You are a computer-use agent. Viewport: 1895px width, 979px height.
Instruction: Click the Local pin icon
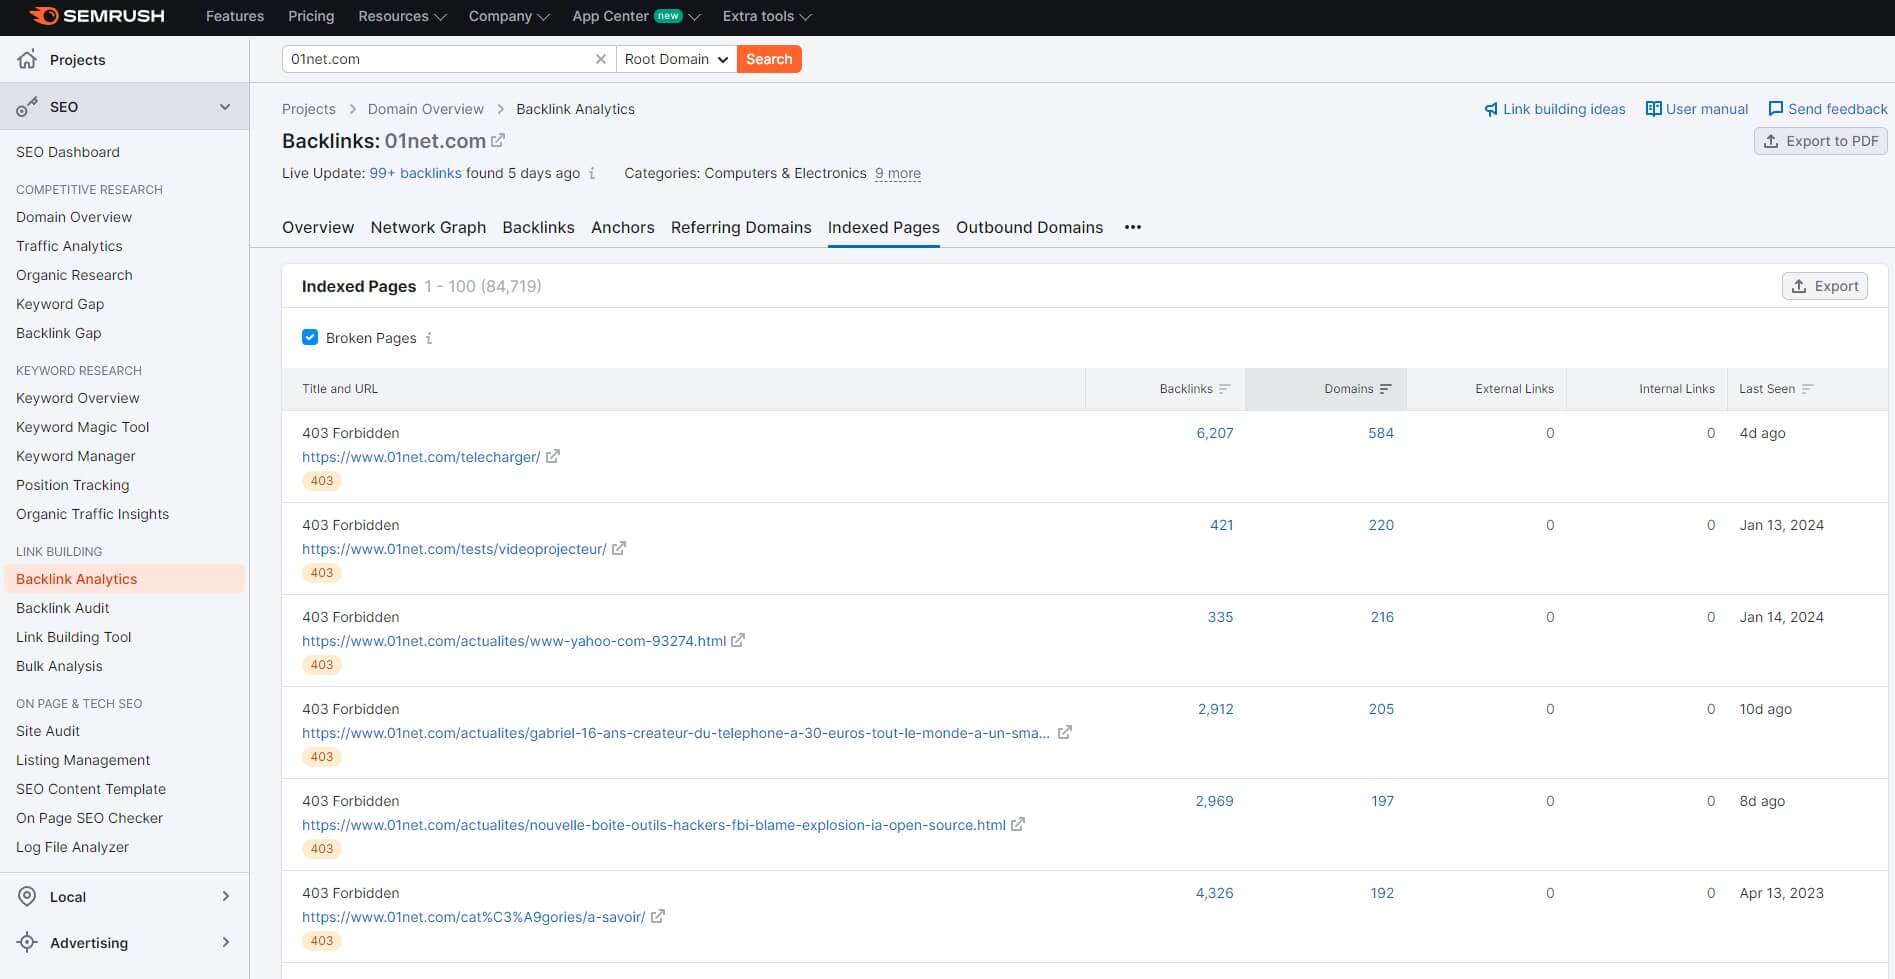(27, 896)
